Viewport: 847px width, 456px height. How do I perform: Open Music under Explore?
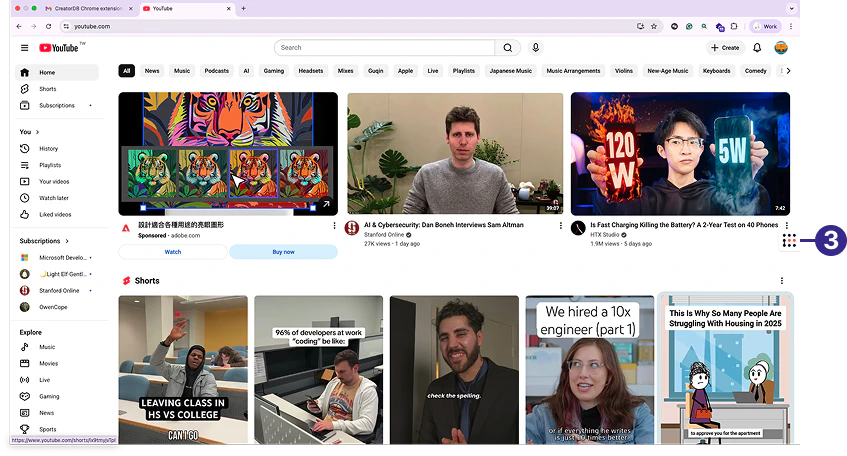(x=56, y=347)
